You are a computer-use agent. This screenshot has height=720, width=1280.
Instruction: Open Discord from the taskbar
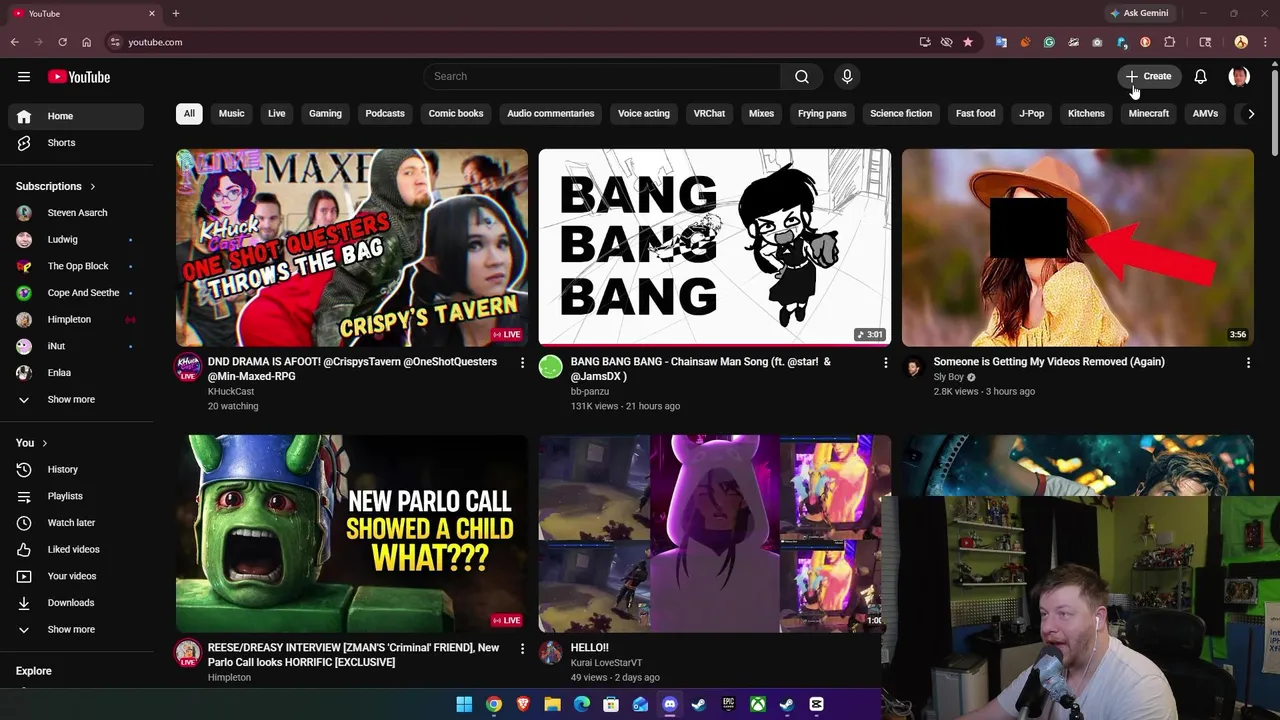coord(670,705)
